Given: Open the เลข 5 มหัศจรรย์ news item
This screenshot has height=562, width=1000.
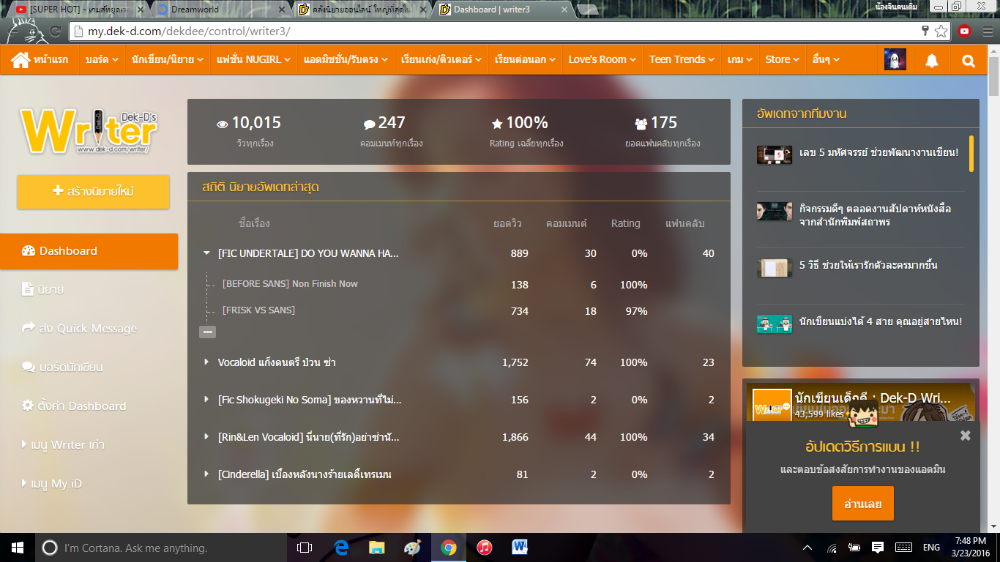Looking at the screenshot, I should (878, 152).
